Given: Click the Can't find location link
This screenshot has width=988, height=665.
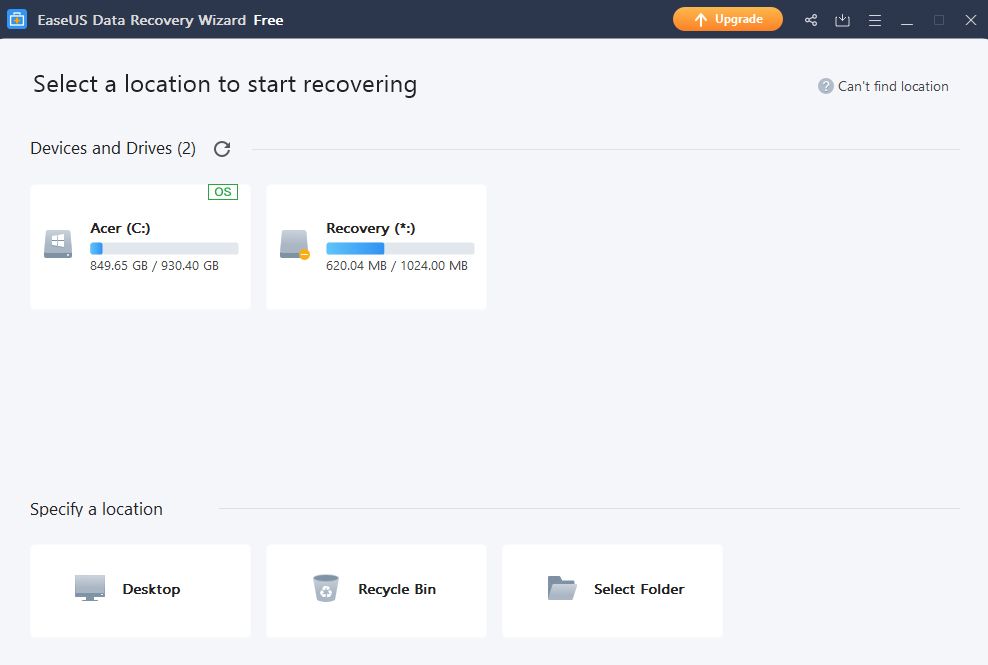Looking at the screenshot, I should click(x=892, y=86).
